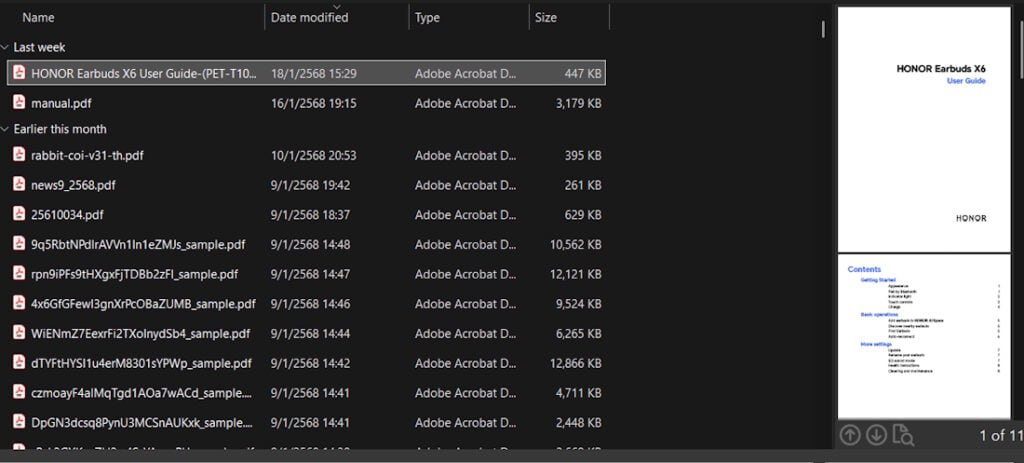Image resolution: width=1024 pixels, height=463 pixels.
Task: Click PDF icon of HONOR Earbuds X6 guide
Action: (19, 73)
